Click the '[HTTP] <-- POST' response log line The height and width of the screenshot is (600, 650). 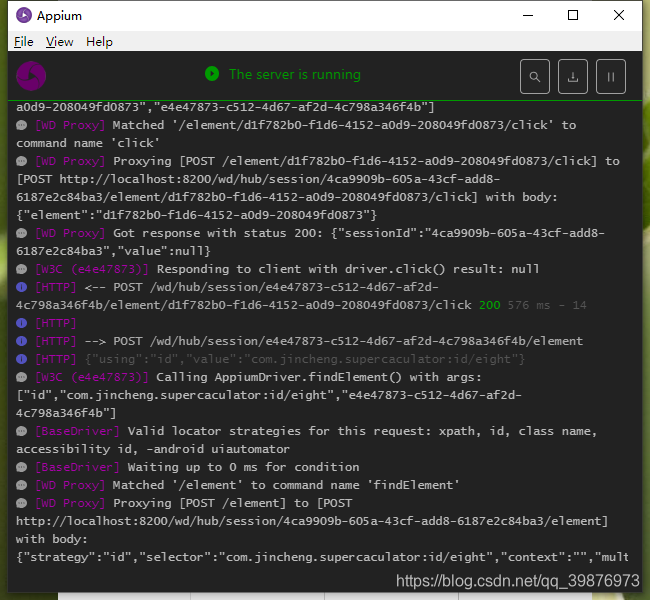(x=301, y=296)
